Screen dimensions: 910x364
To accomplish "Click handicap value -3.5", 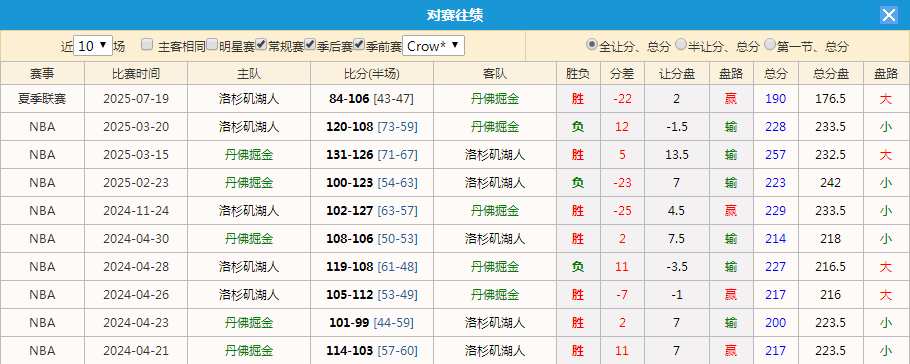I will click(x=677, y=266).
